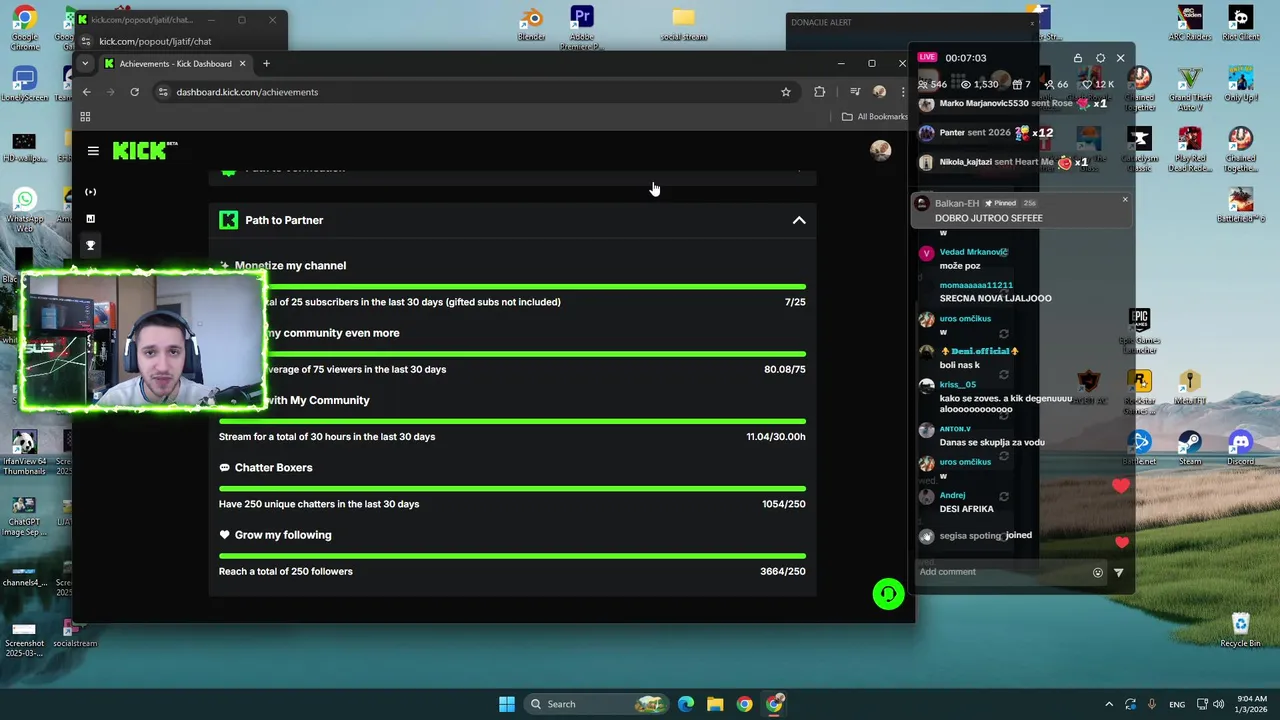
Task: Close the Achievements - Kick Dashboard tab
Action: pyautogui.click(x=242, y=64)
